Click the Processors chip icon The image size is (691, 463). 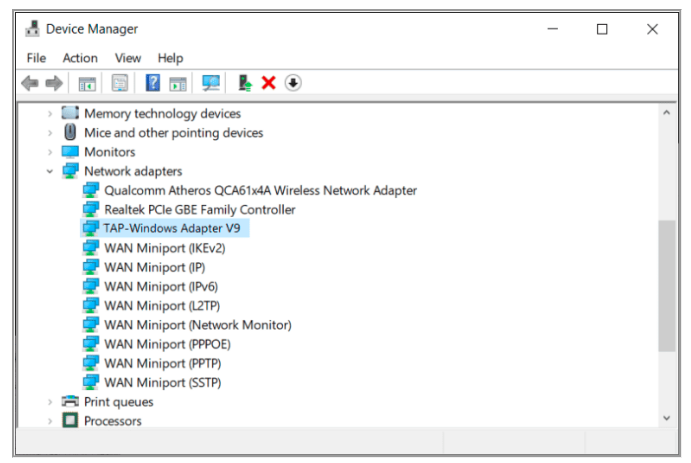70,420
